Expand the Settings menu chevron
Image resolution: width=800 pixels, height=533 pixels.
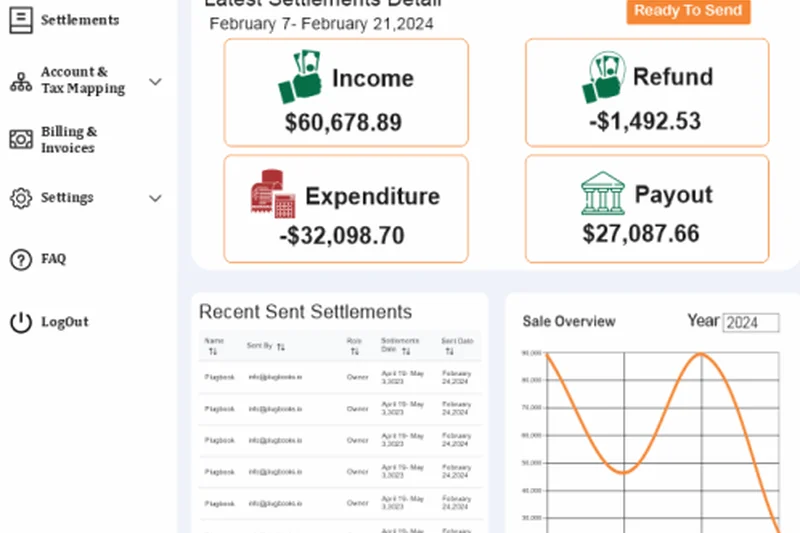155,198
